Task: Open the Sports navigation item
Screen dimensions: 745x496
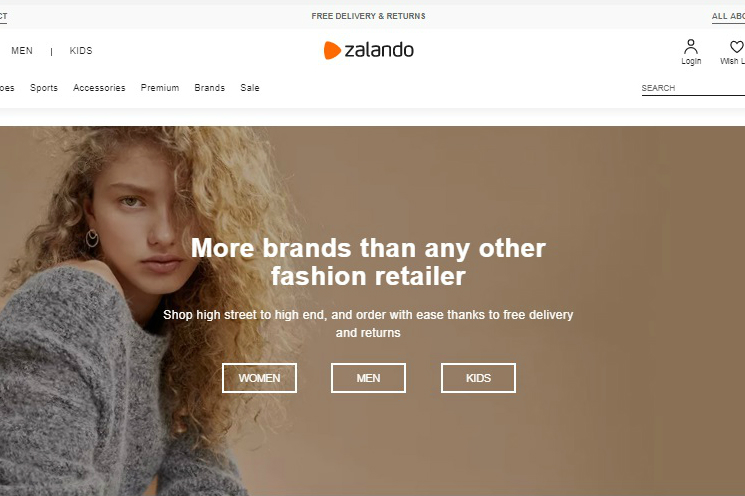Action: [x=44, y=87]
